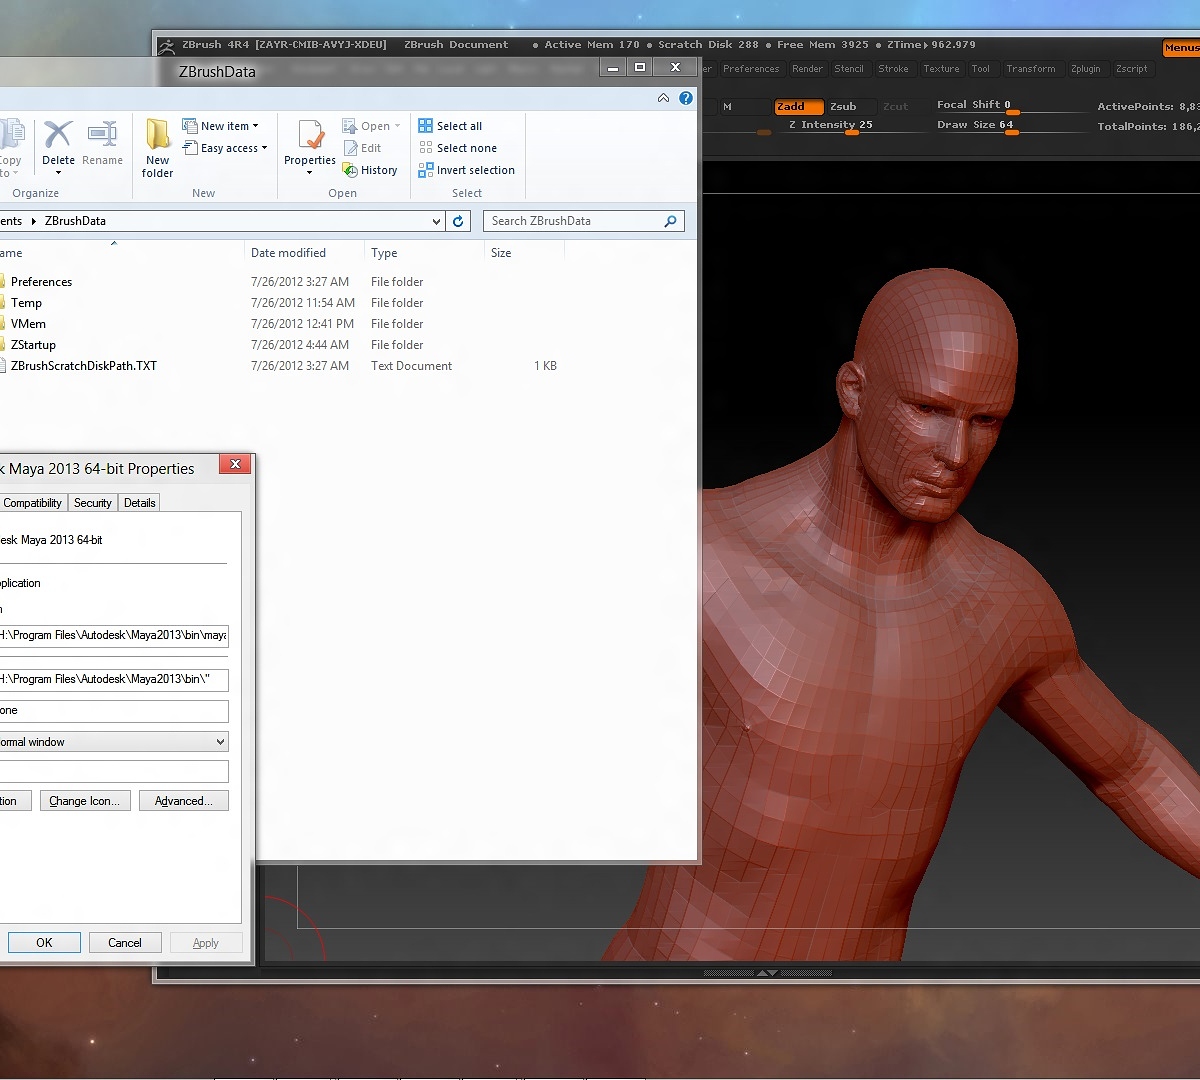Viewport: 1200px width, 1080px height.
Task: Open ZBrush Stencil menu
Action: 849,69
